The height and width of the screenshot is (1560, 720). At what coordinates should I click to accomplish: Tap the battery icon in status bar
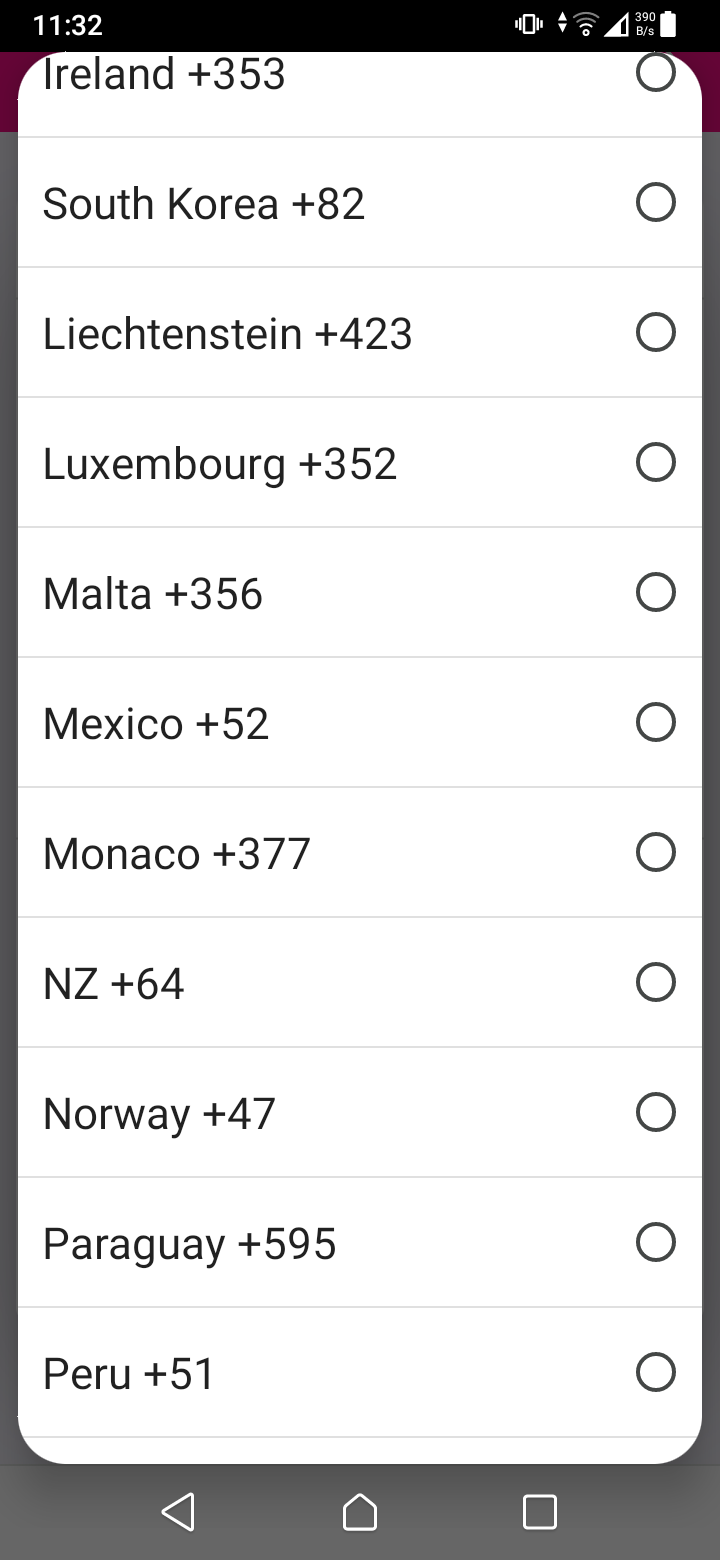click(669, 25)
